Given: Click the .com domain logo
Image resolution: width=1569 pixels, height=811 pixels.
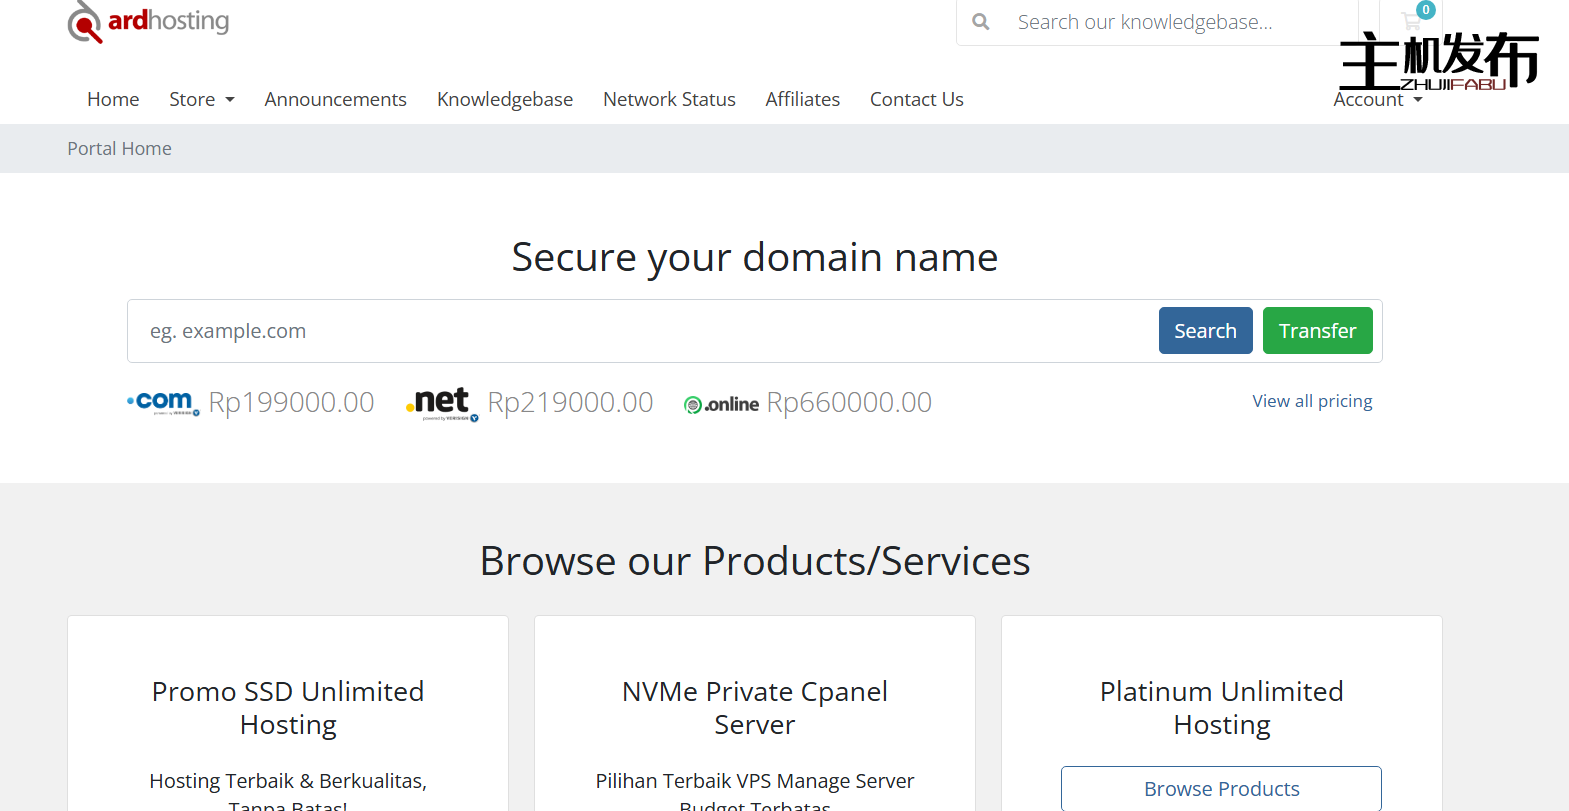Looking at the screenshot, I should [x=163, y=402].
